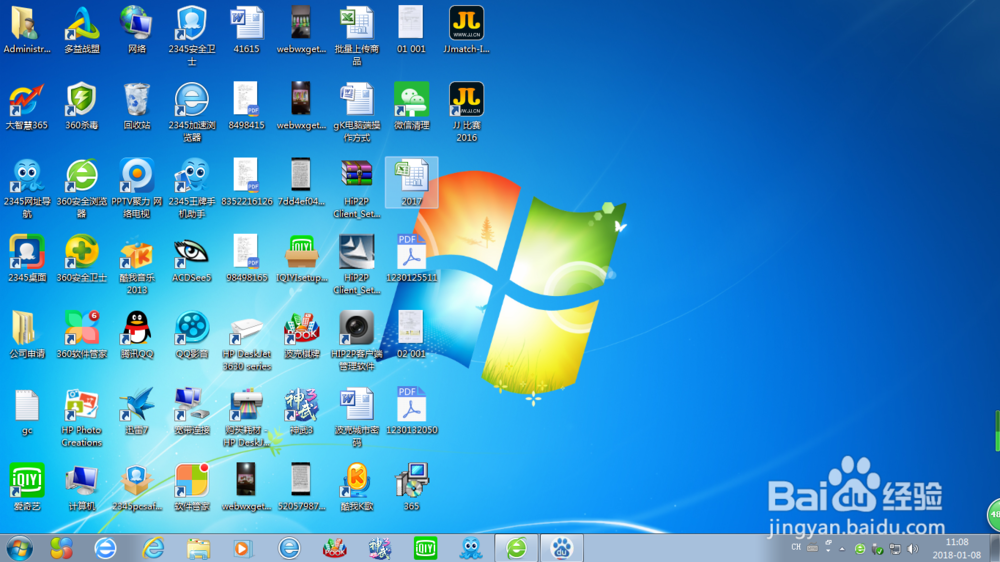
Task: Select the 360安全卫士 desktop icon
Action: (x=82, y=258)
